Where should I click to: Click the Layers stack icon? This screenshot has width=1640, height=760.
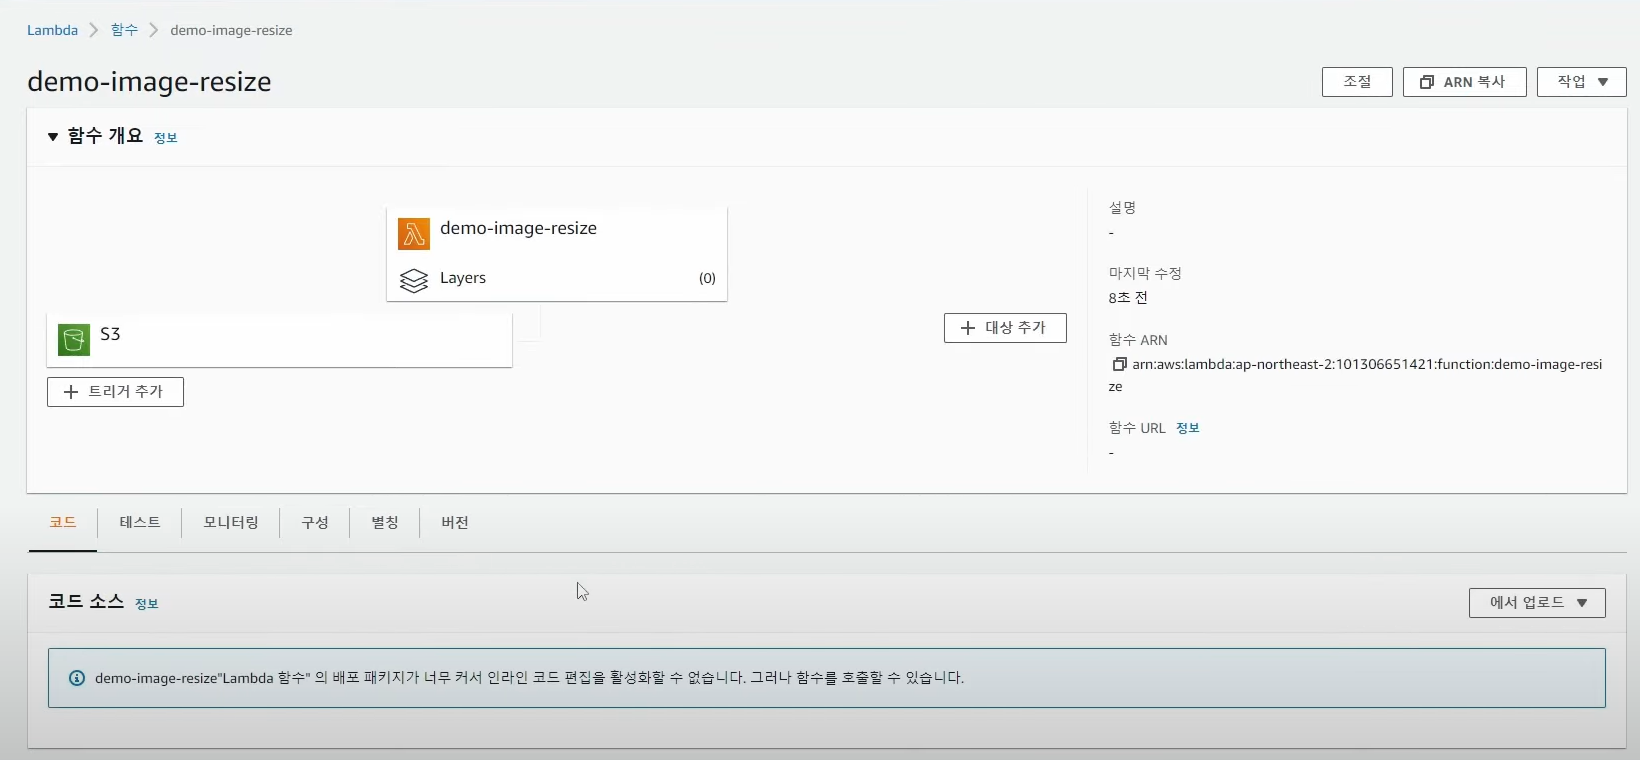pyautogui.click(x=414, y=281)
